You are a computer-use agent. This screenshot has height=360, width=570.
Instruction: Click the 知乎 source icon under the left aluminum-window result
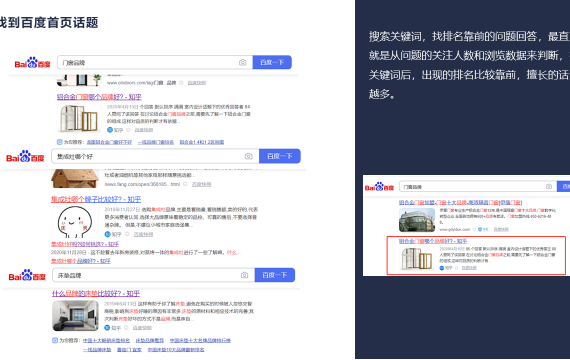point(110,130)
